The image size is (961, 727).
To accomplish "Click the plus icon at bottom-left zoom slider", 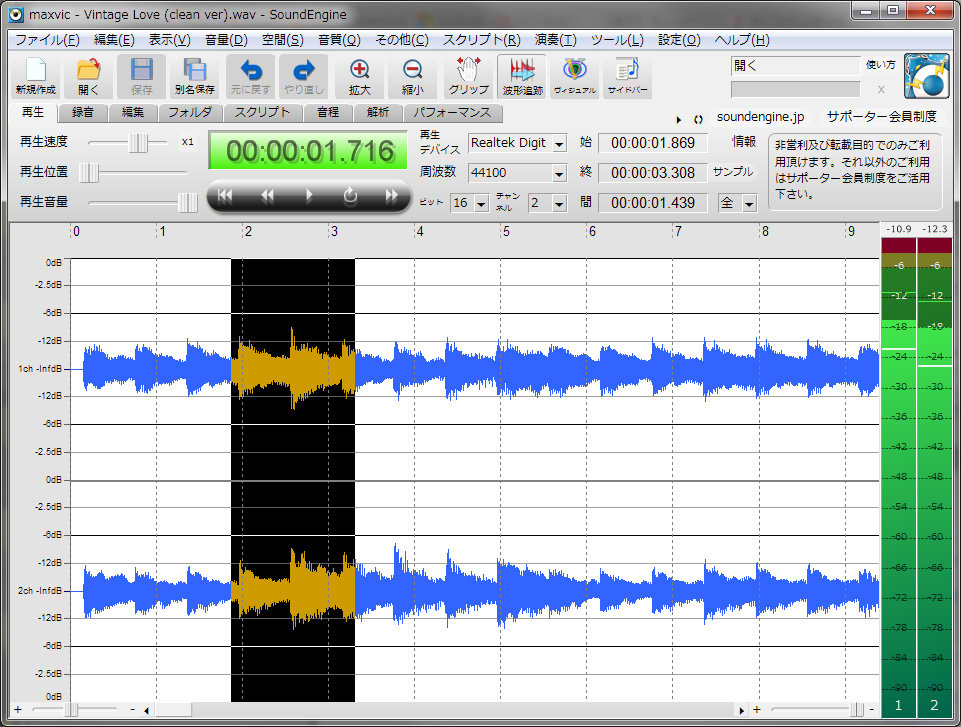I will point(18,709).
